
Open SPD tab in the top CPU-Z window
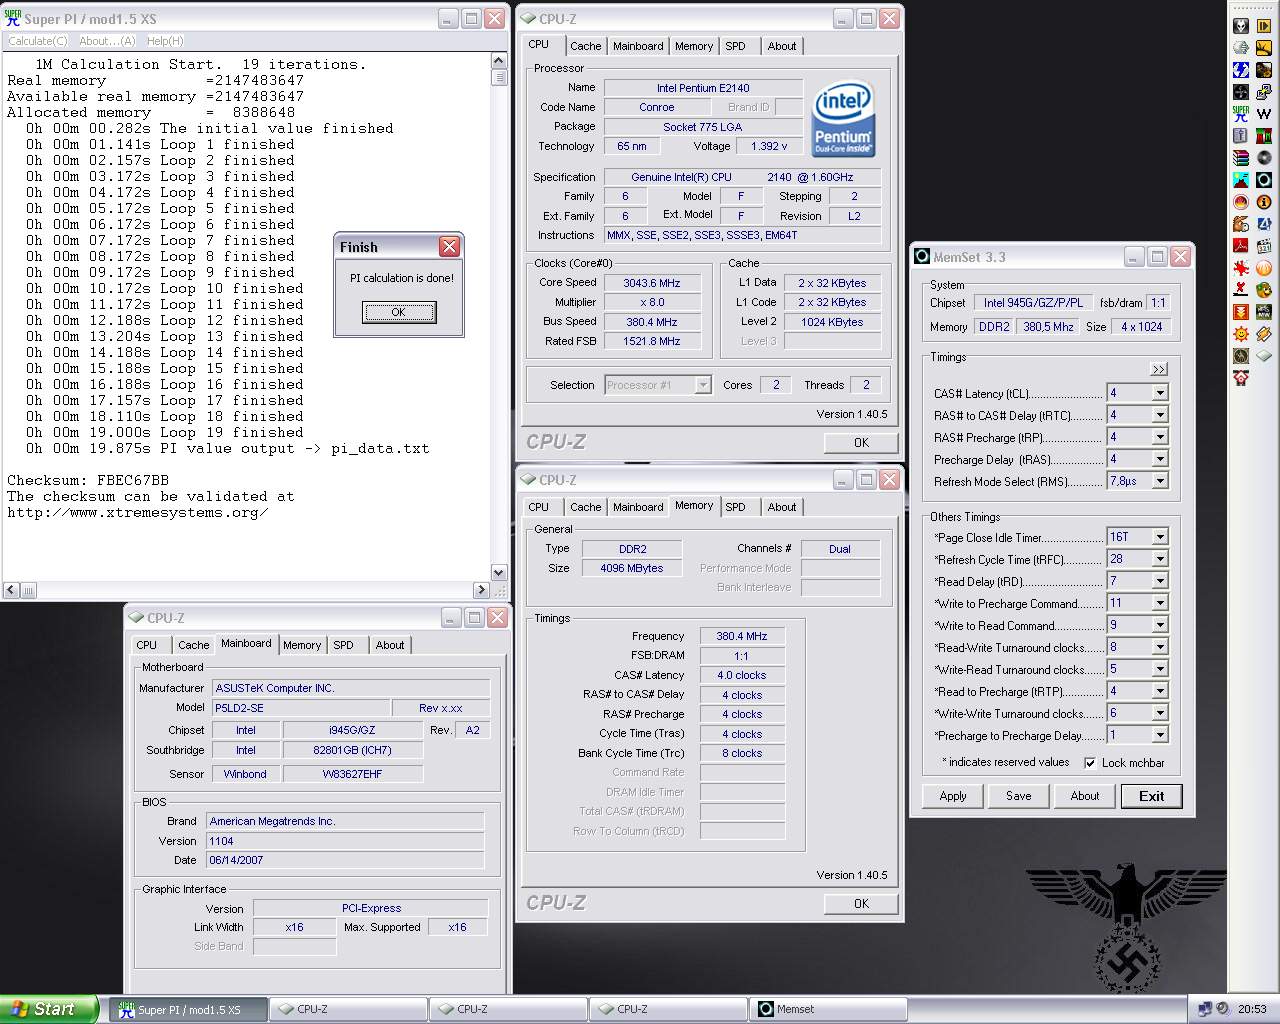pos(735,46)
